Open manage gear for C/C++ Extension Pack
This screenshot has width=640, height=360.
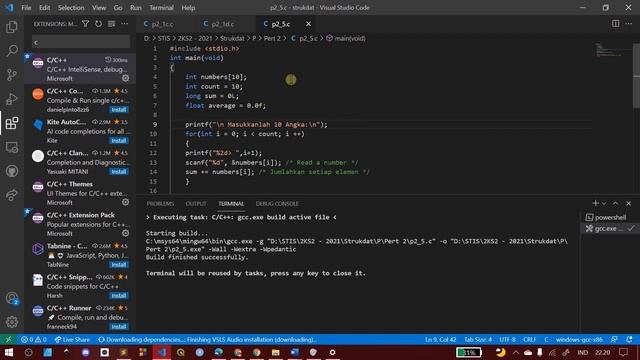pos(126,233)
